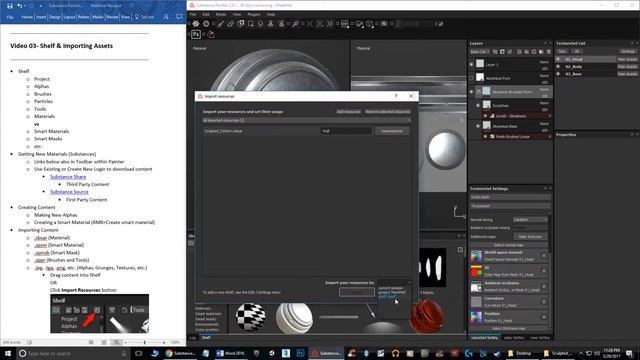The image size is (640, 360).
Task: Open the Edit menu in Substance Painter
Action: coord(206,14)
